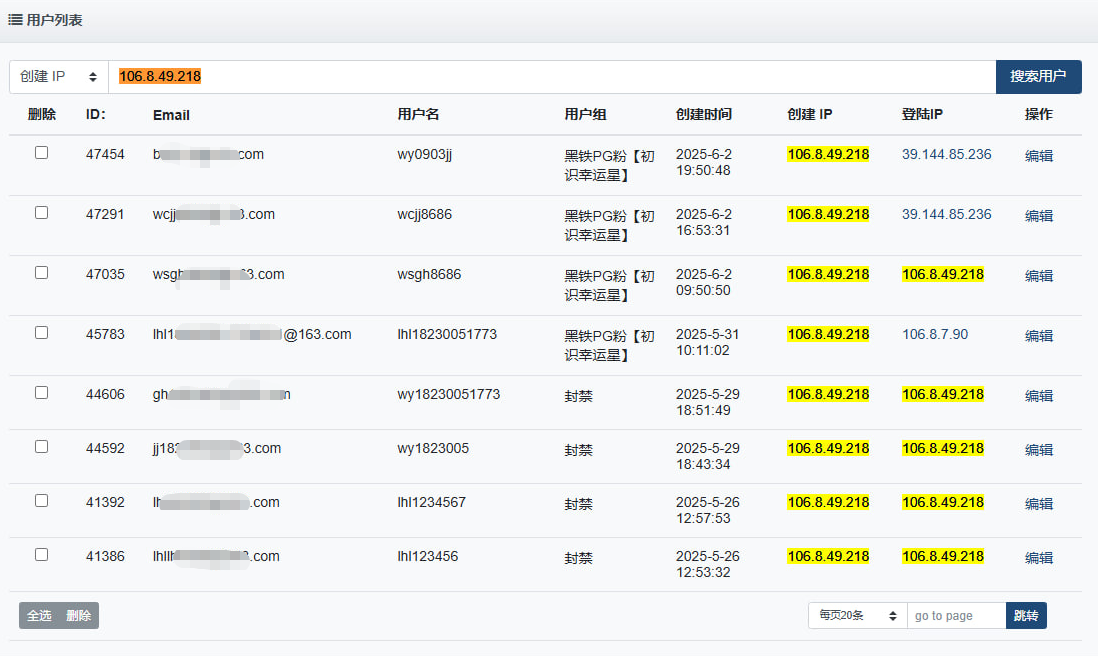Click 编辑 for user wcjj8686
The height and width of the screenshot is (656, 1098).
click(1038, 216)
